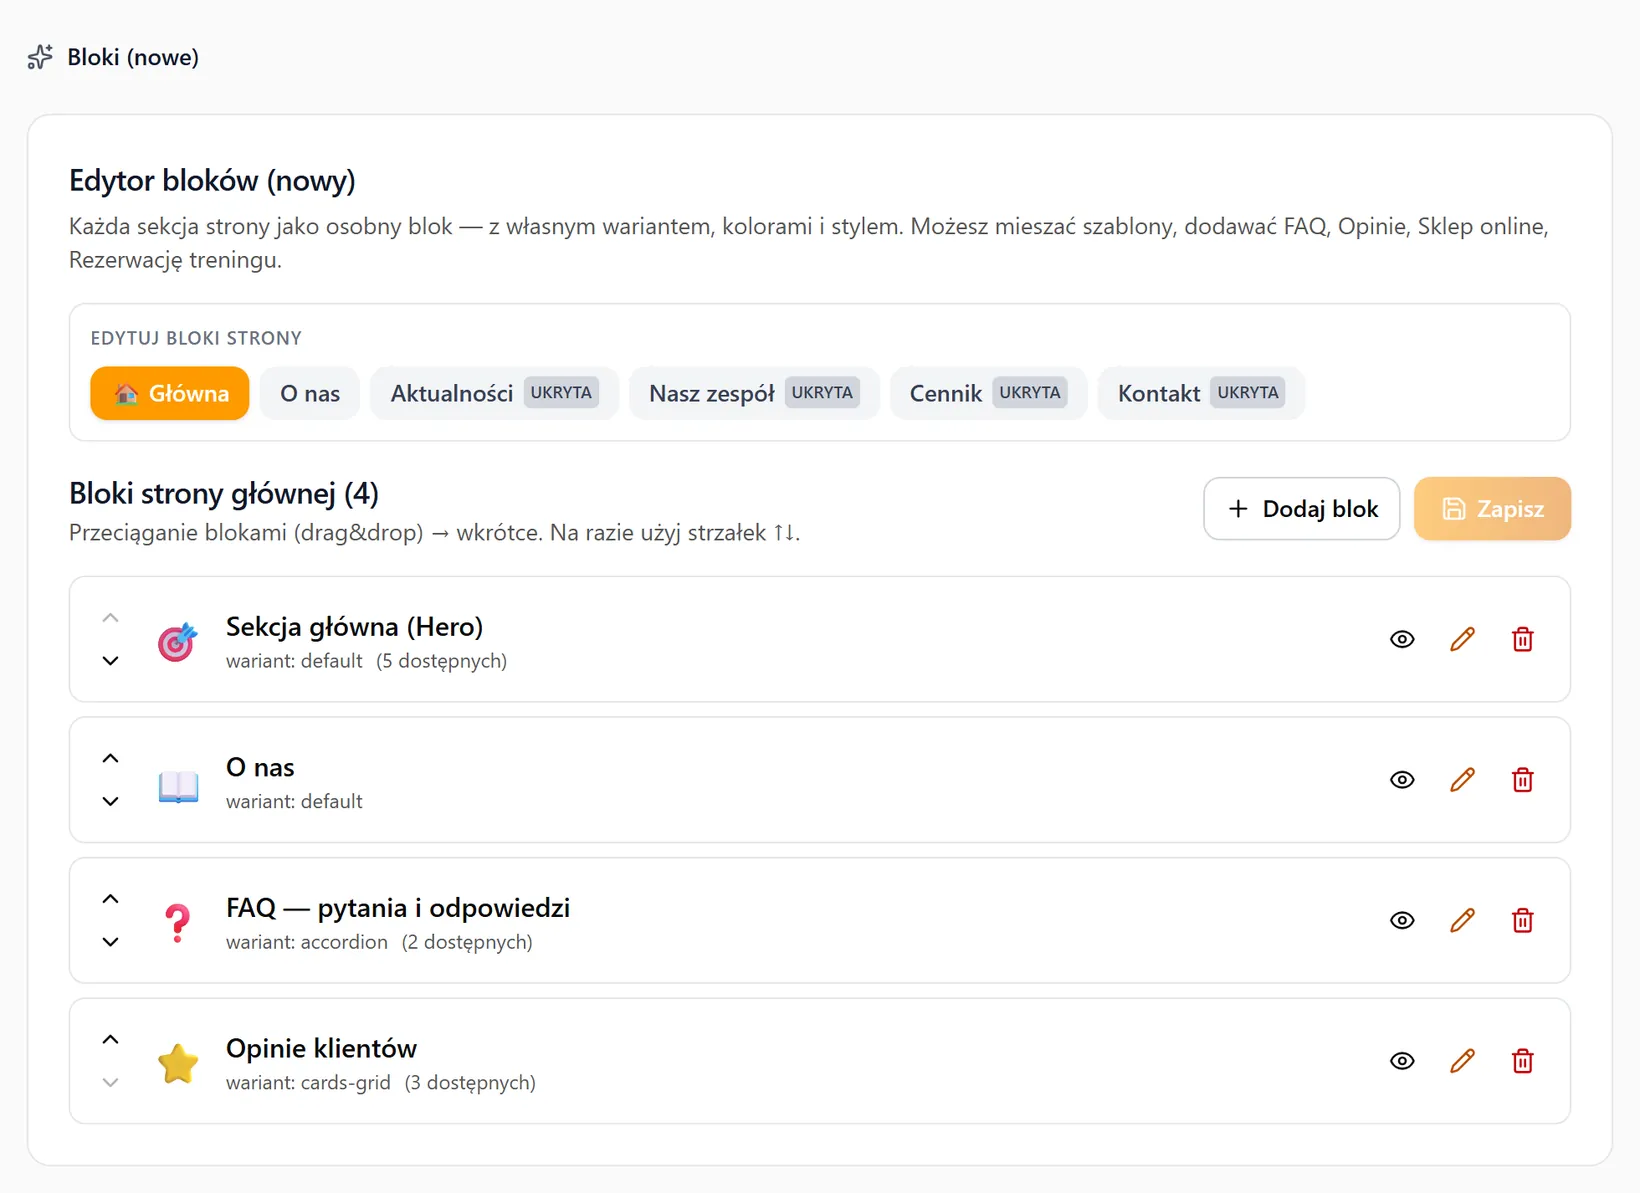Click the book icon of O nas block
The image size is (1640, 1193).
[x=178, y=786]
